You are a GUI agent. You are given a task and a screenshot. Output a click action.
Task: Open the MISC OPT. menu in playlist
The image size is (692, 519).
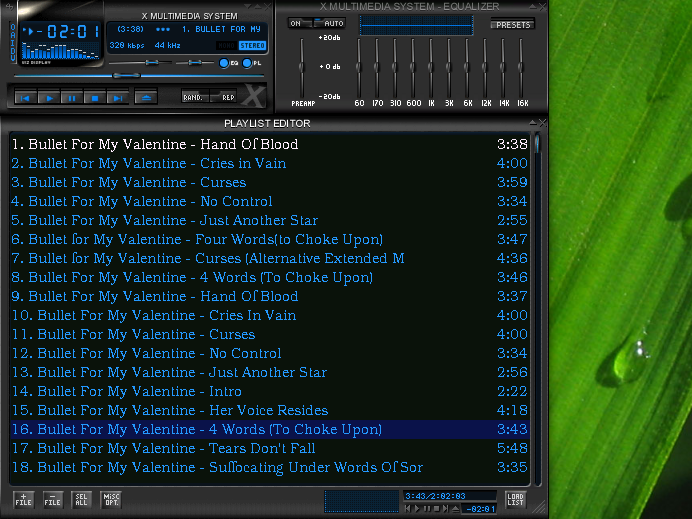[111, 500]
